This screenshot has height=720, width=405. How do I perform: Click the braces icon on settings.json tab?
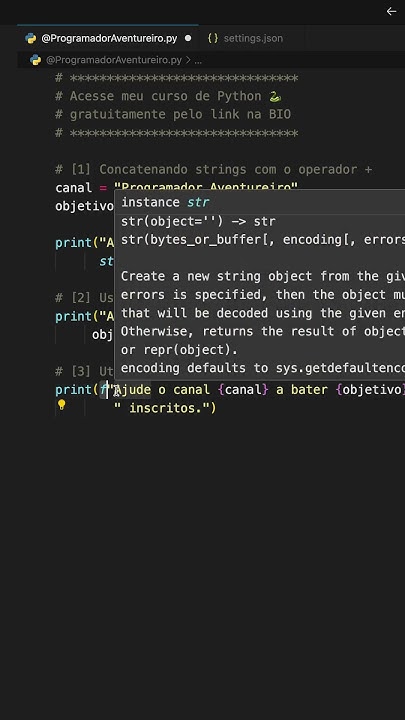pyautogui.click(x=213, y=39)
